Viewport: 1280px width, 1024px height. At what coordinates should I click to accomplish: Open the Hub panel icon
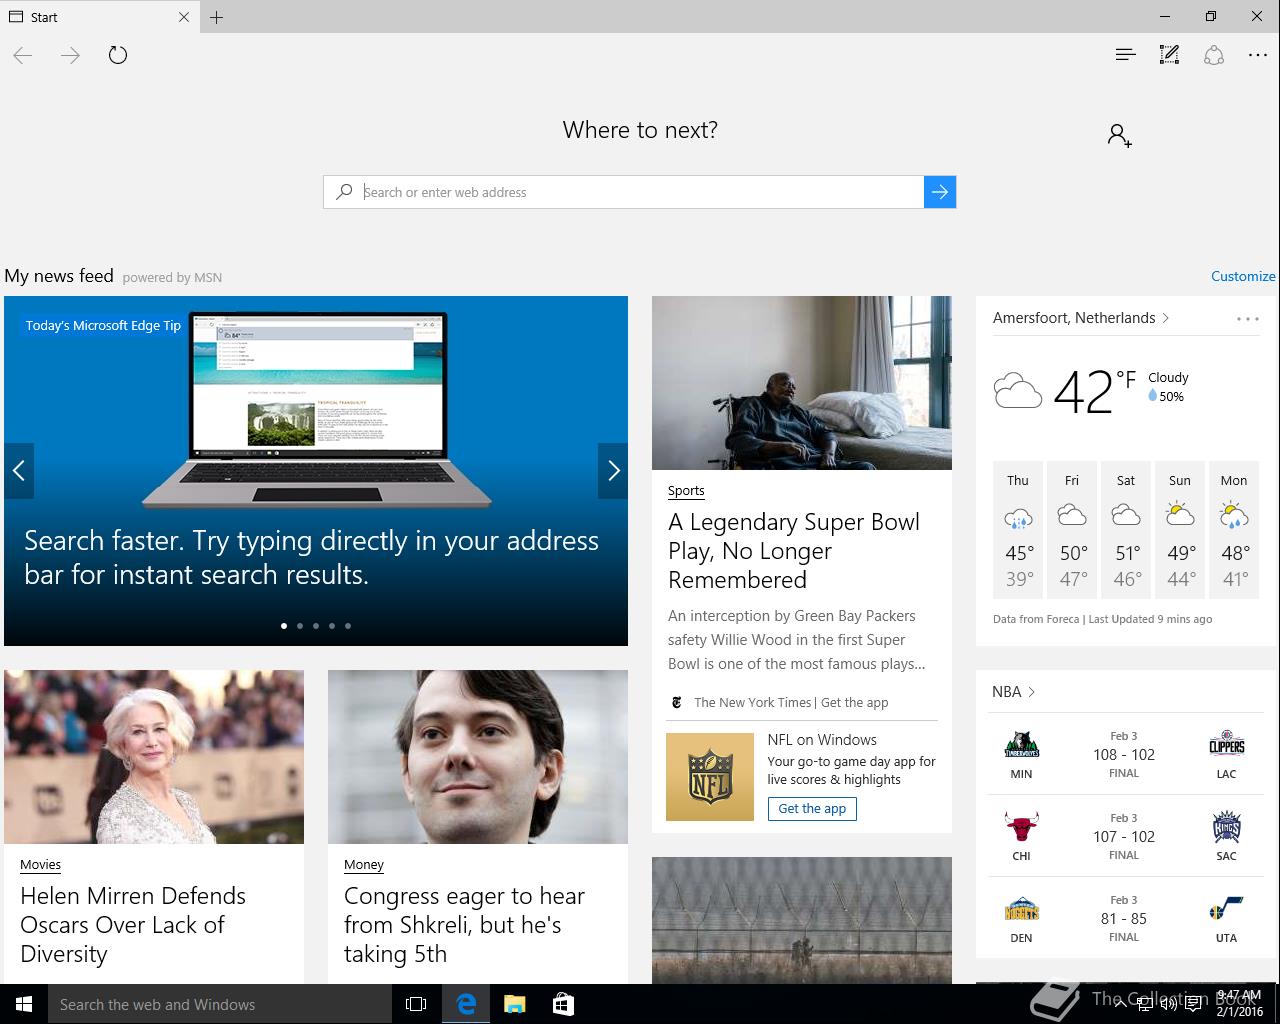tap(1125, 55)
